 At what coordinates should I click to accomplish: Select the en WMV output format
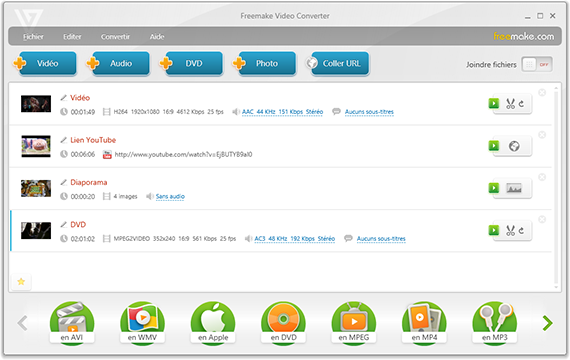click(142, 322)
